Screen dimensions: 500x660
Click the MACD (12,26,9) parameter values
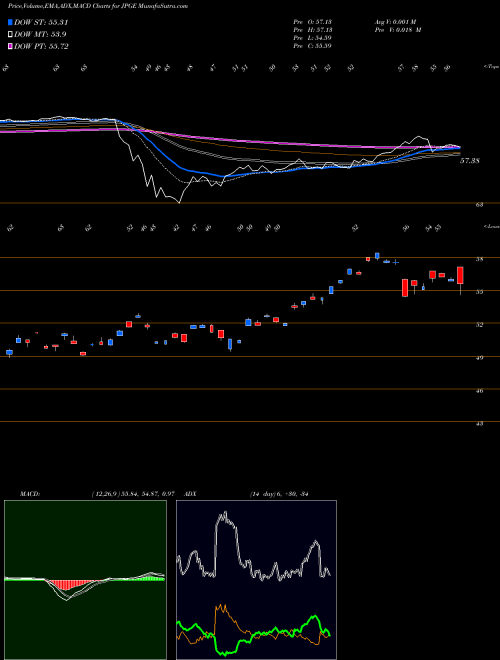pyautogui.click(x=133, y=494)
